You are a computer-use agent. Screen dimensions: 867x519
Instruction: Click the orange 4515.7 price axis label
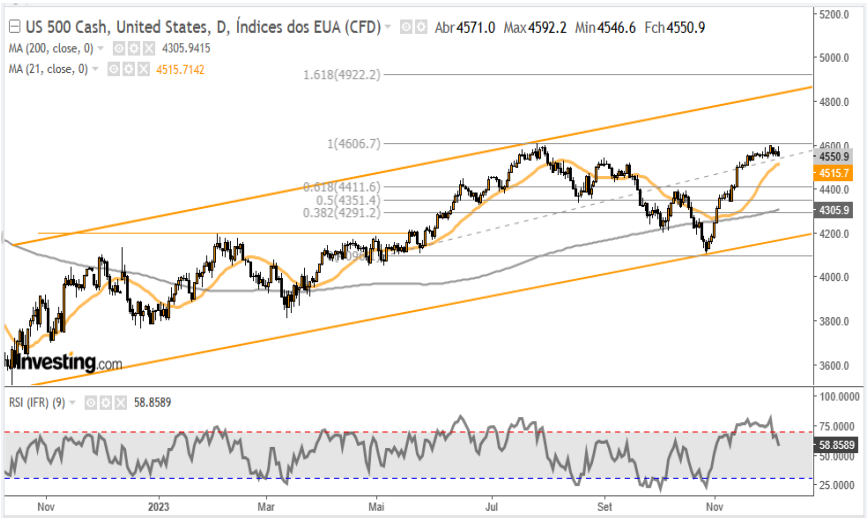[833, 174]
